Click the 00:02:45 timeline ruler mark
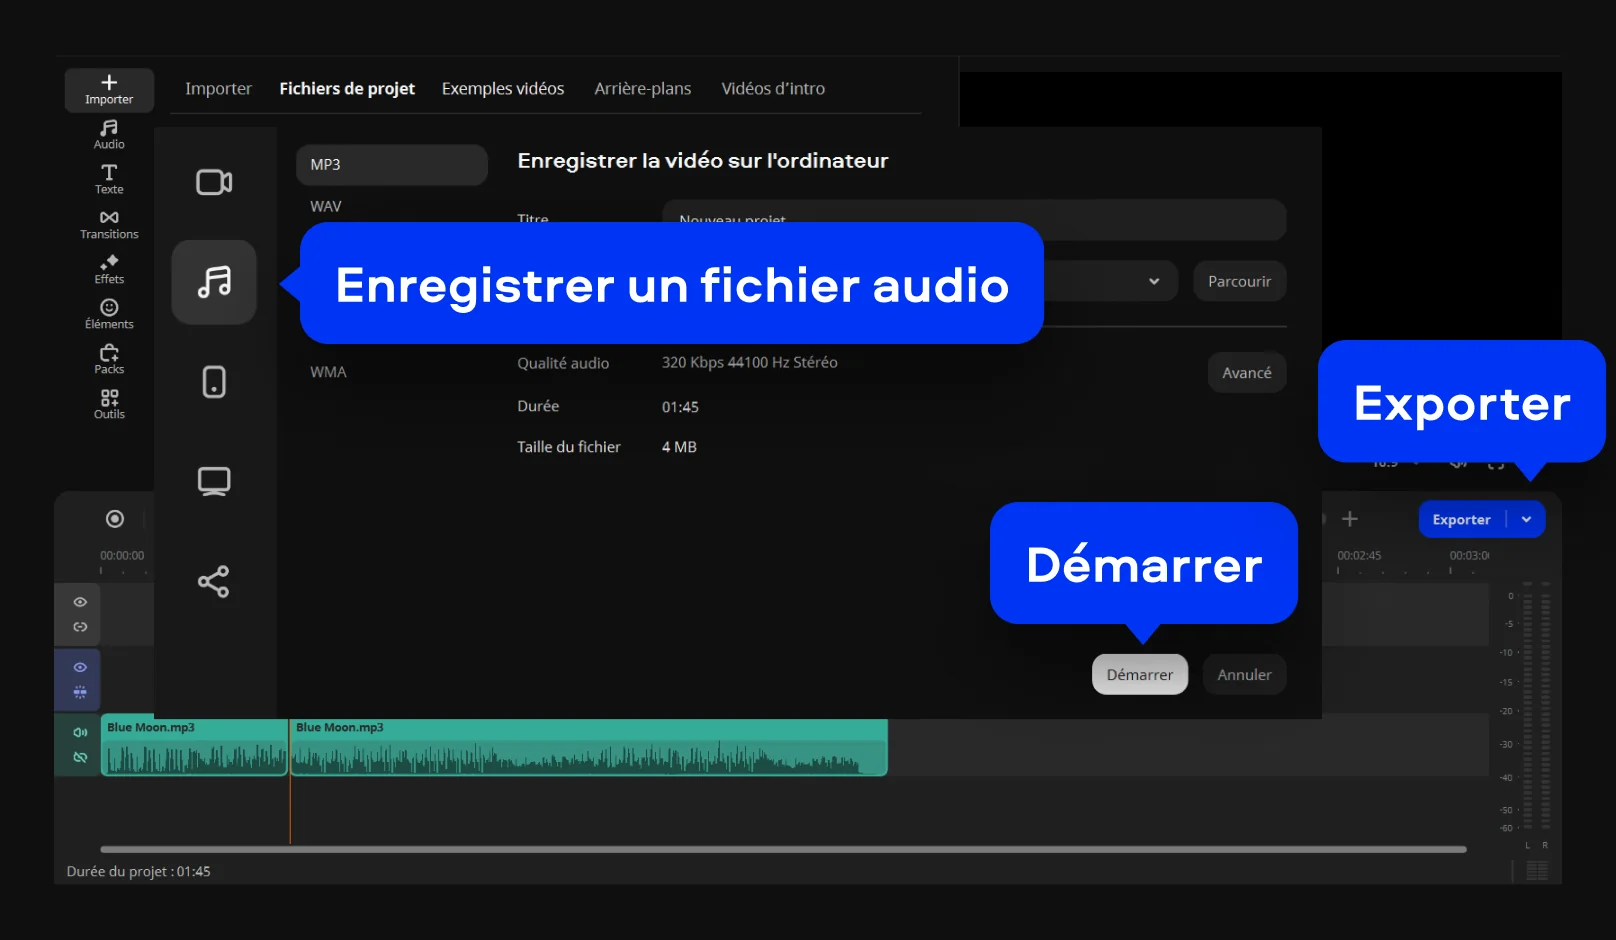The image size is (1616, 940). (x=1359, y=555)
